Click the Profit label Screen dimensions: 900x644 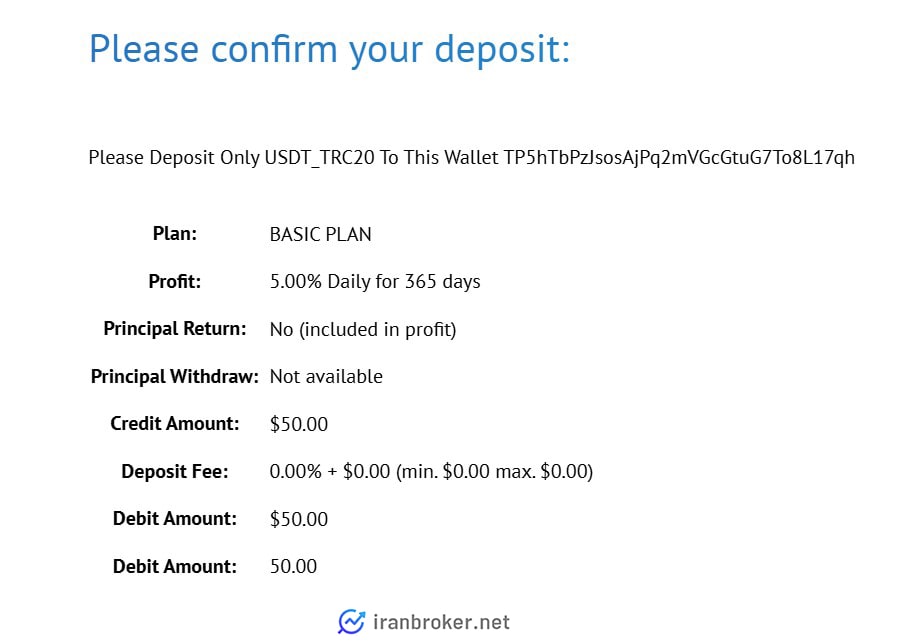(174, 281)
